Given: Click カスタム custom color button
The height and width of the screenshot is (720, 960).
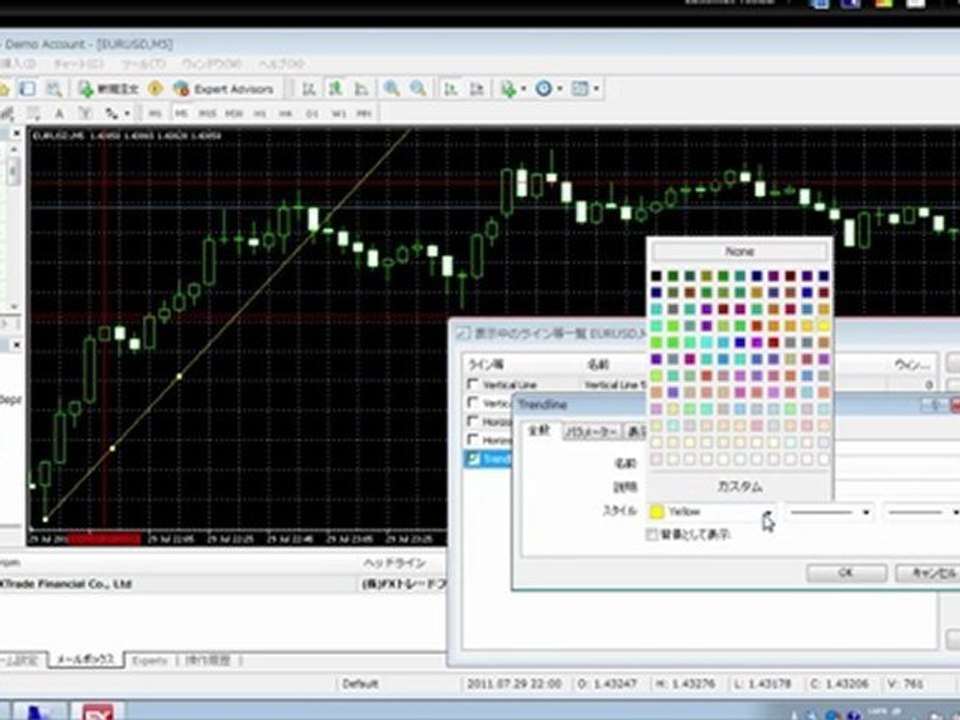Looking at the screenshot, I should pos(740,487).
